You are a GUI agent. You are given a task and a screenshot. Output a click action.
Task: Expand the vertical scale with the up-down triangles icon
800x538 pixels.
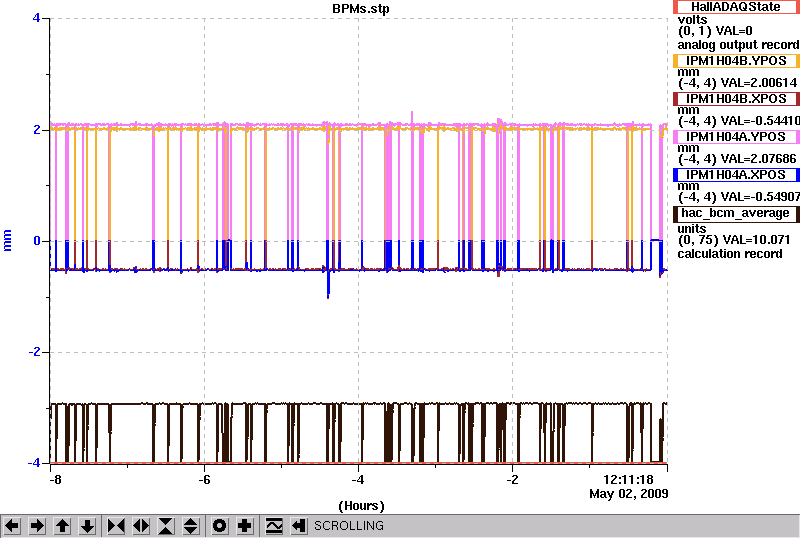tap(191, 526)
